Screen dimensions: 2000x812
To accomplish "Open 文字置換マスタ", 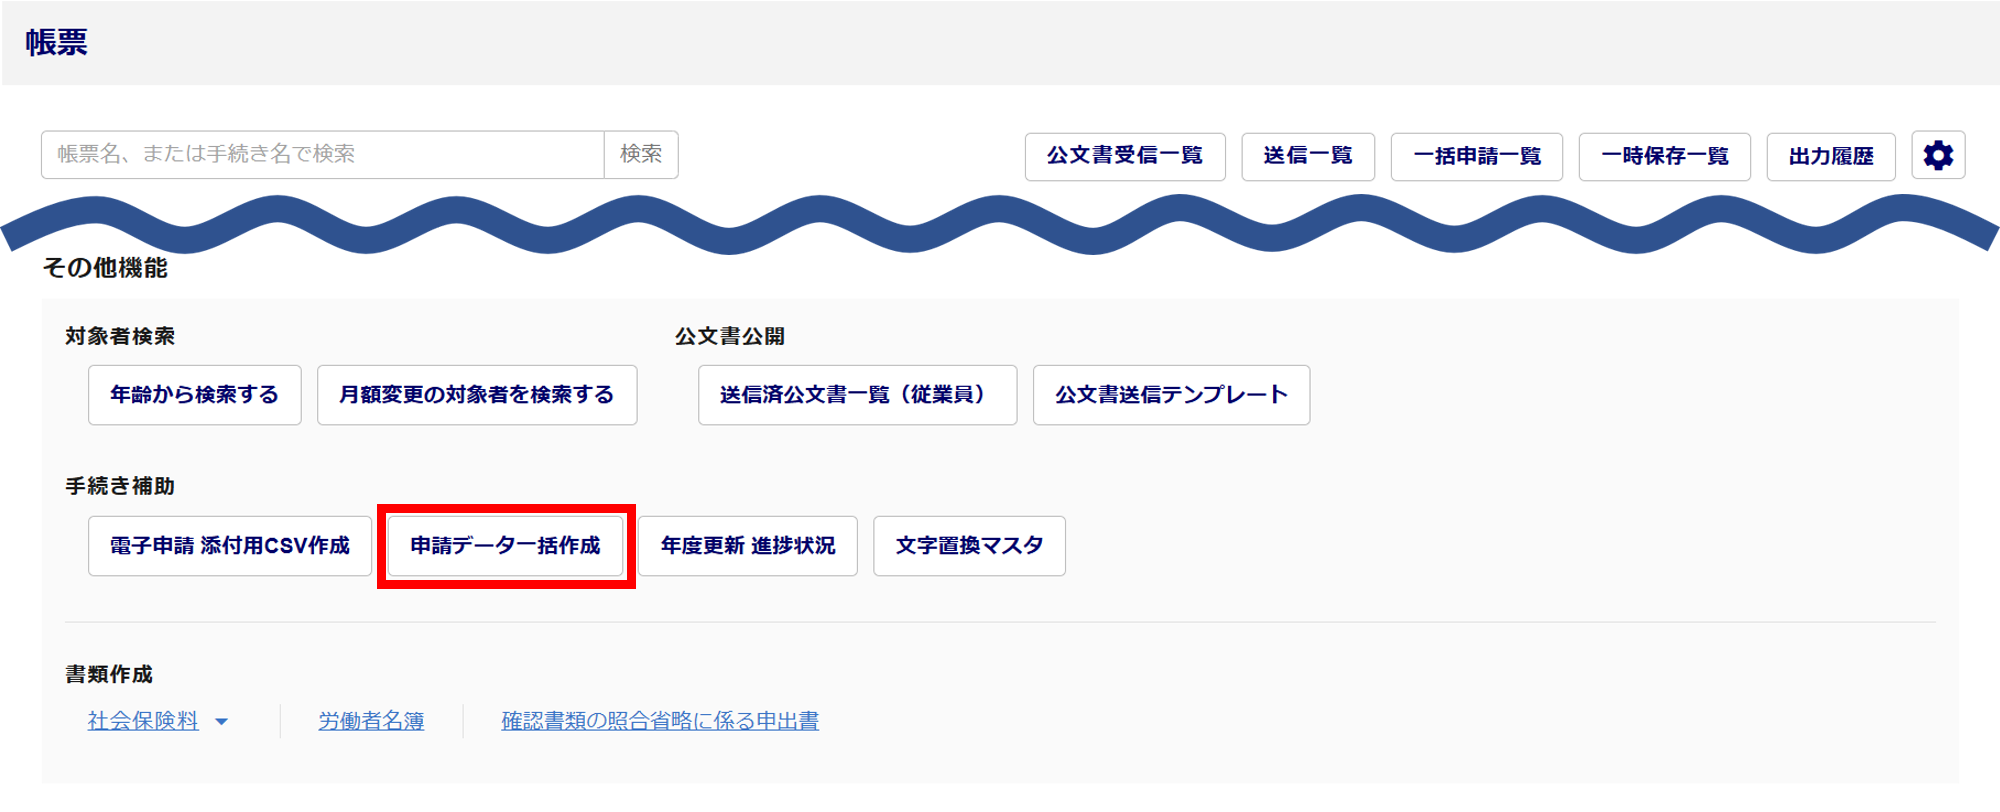I will point(969,546).
